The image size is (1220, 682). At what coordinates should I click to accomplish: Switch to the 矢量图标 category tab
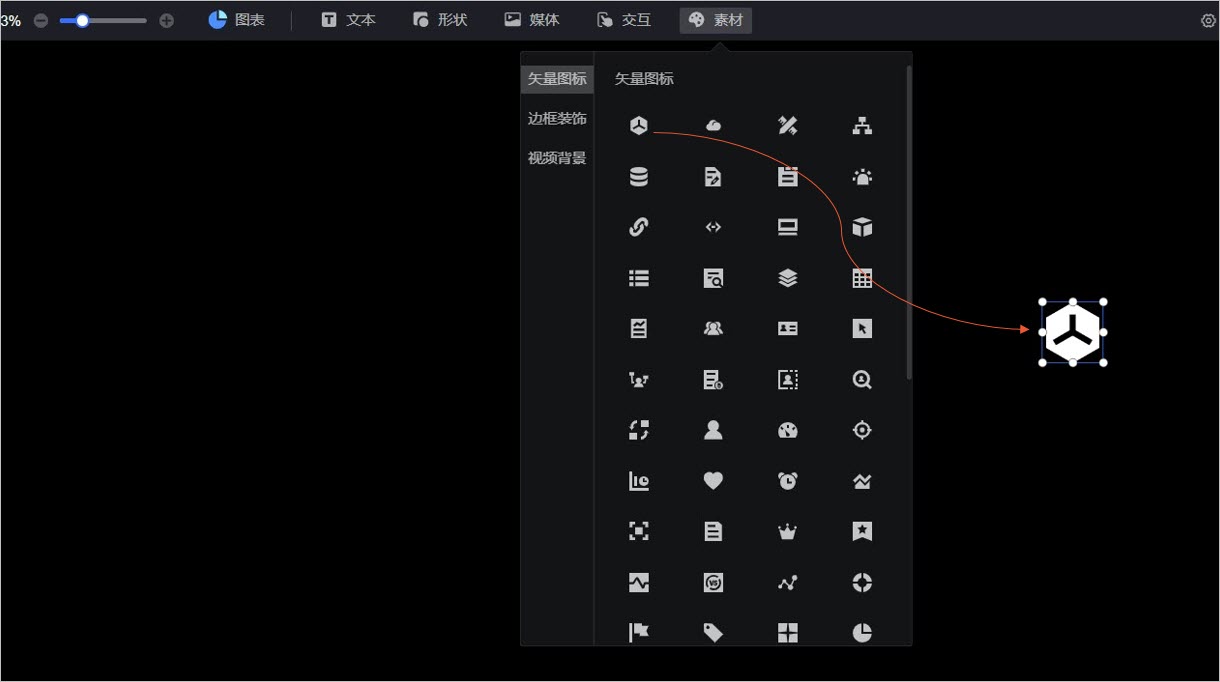point(557,79)
